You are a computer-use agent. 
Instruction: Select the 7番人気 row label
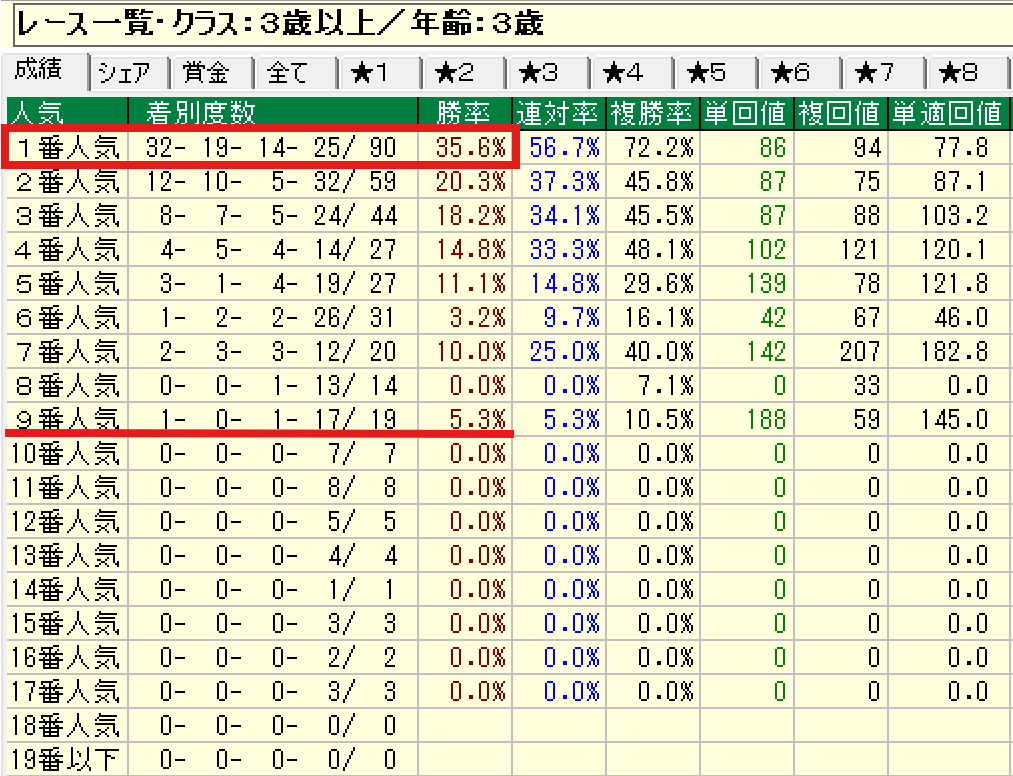(66, 352)
